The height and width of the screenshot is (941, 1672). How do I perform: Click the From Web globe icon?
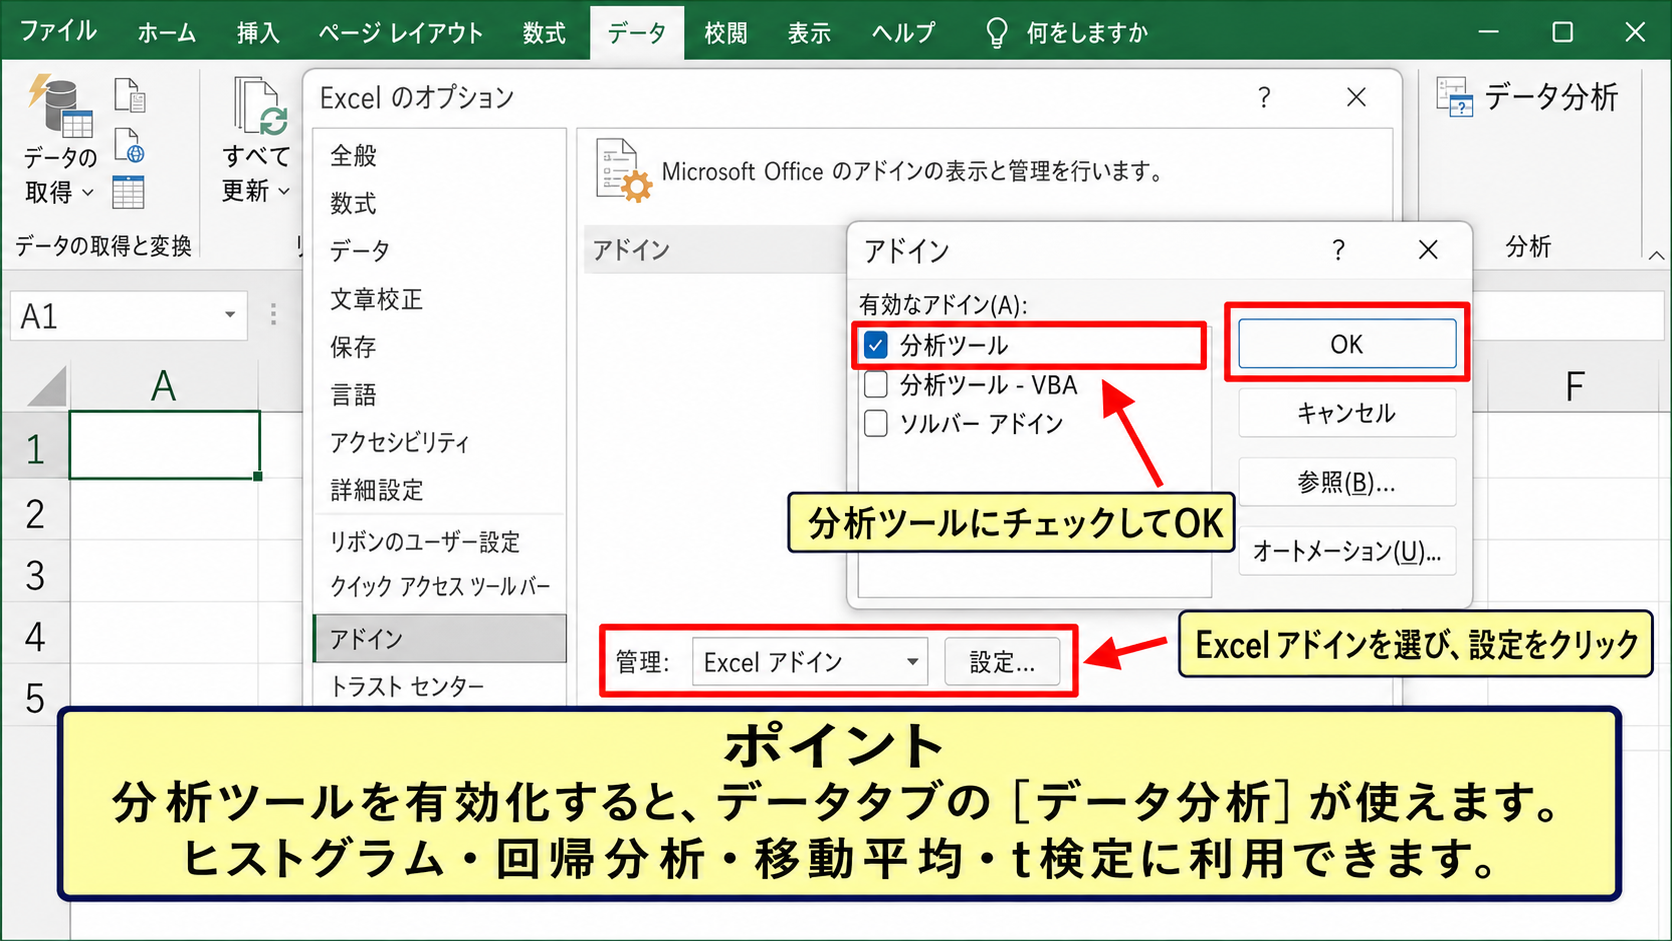click(x=130, y=146)
